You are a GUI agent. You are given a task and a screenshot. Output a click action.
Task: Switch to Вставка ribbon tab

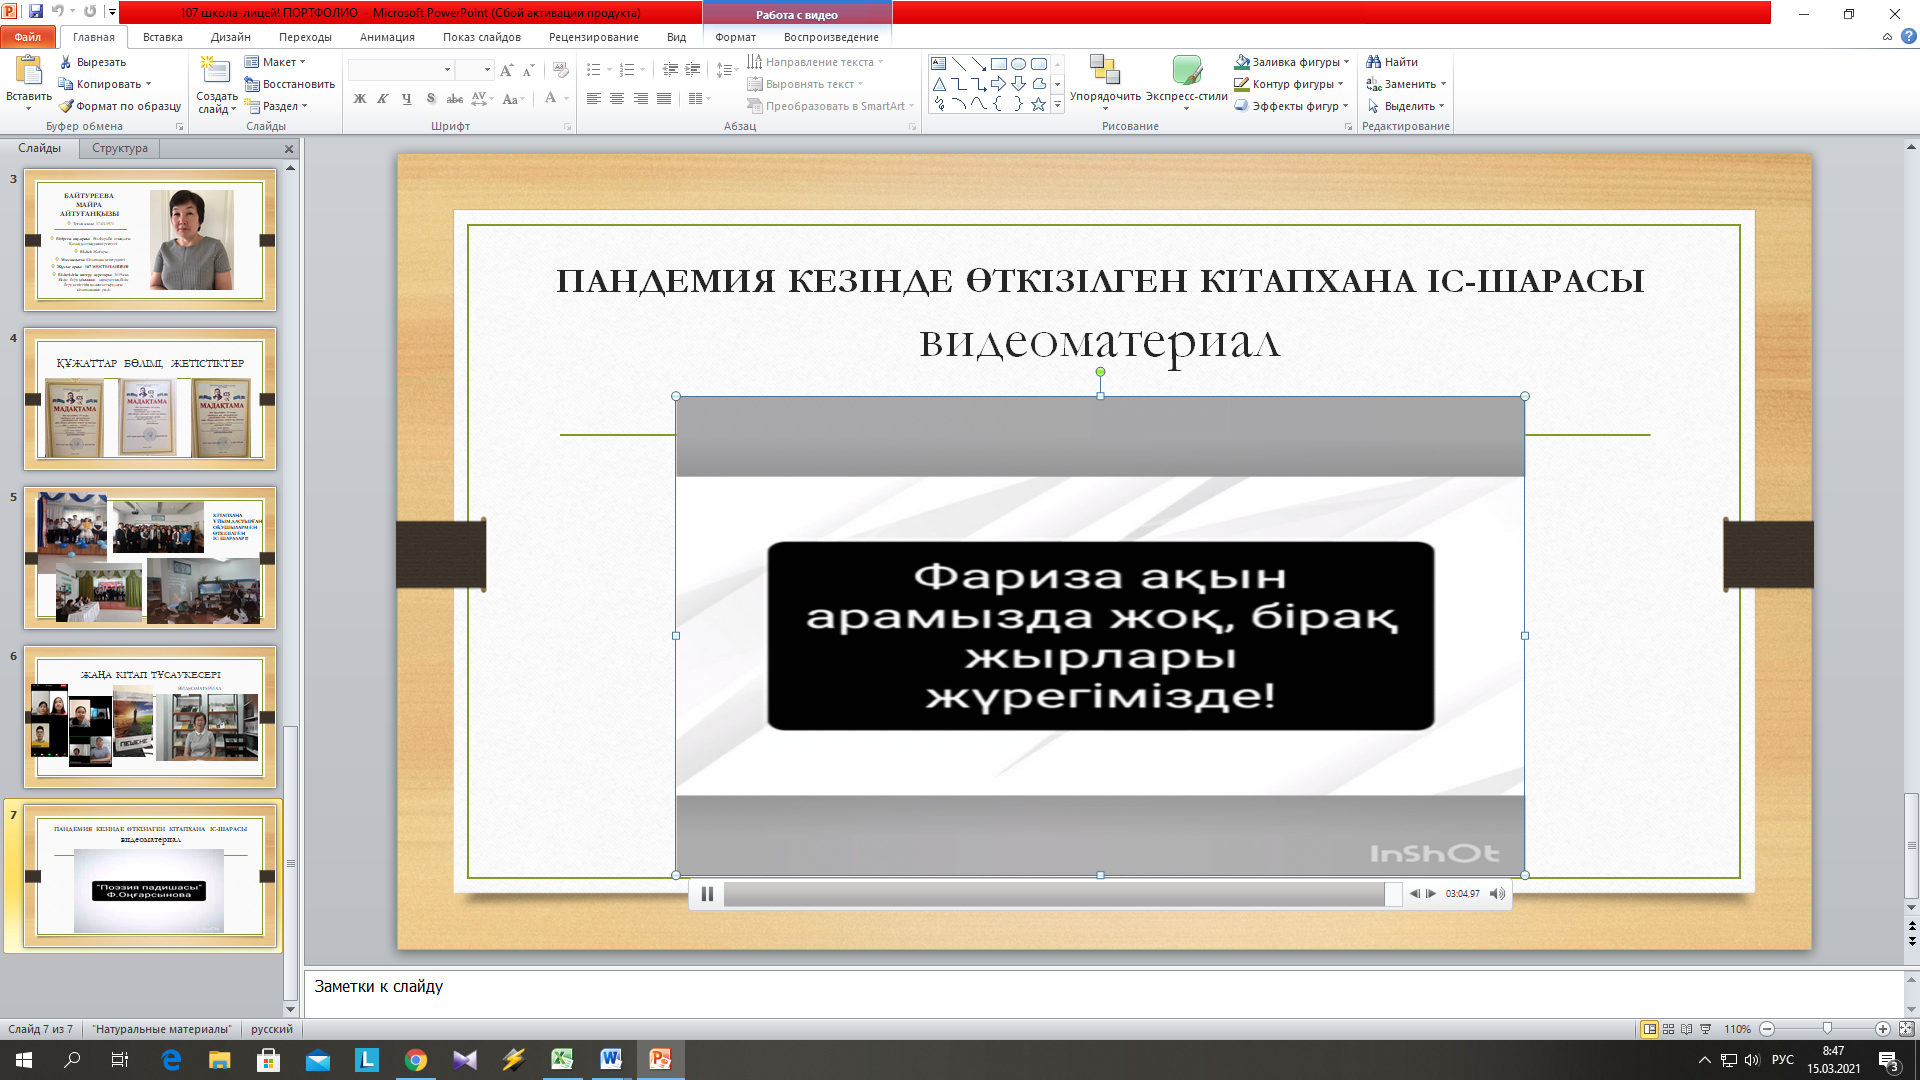click(x=162, y=37)
